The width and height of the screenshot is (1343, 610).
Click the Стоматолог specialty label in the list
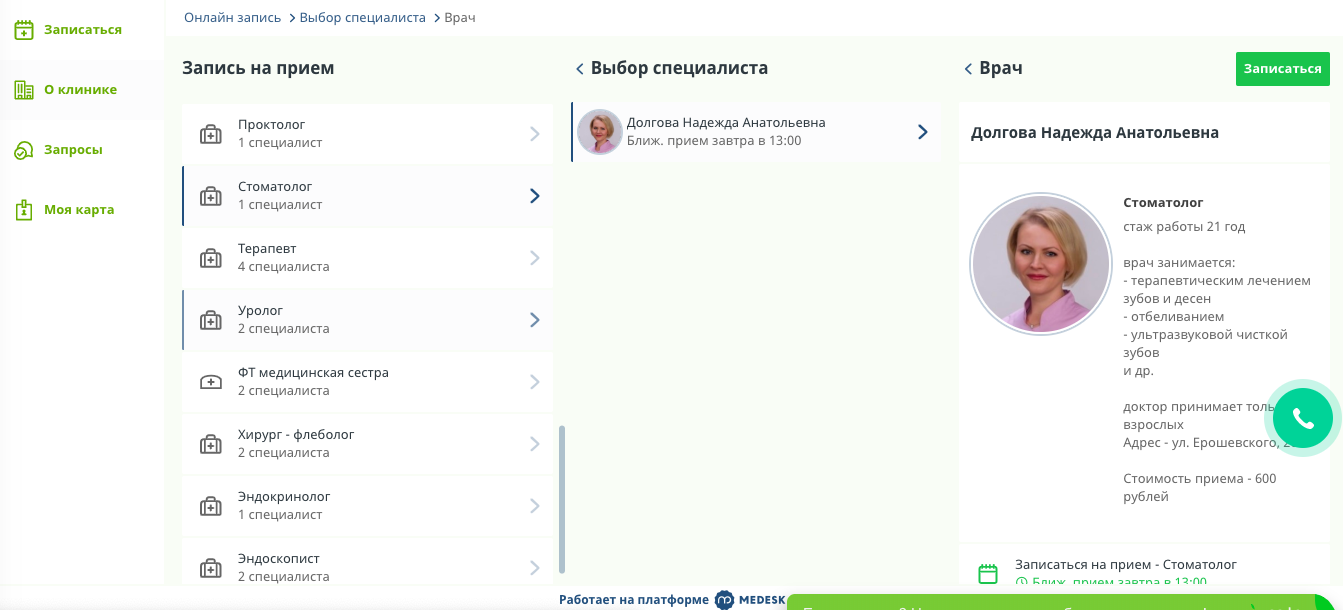(275, 187)
